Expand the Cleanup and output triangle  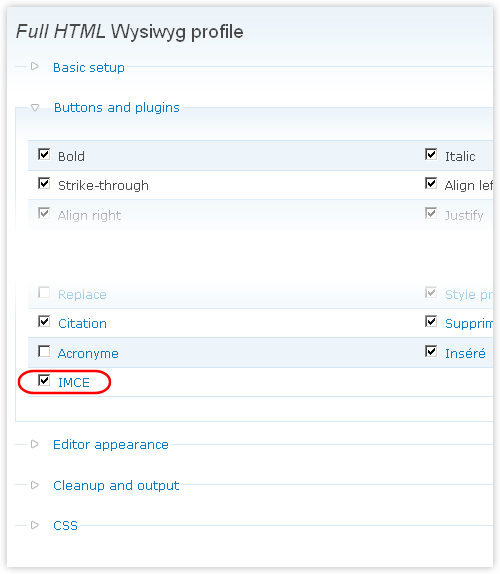pos(35,485)
